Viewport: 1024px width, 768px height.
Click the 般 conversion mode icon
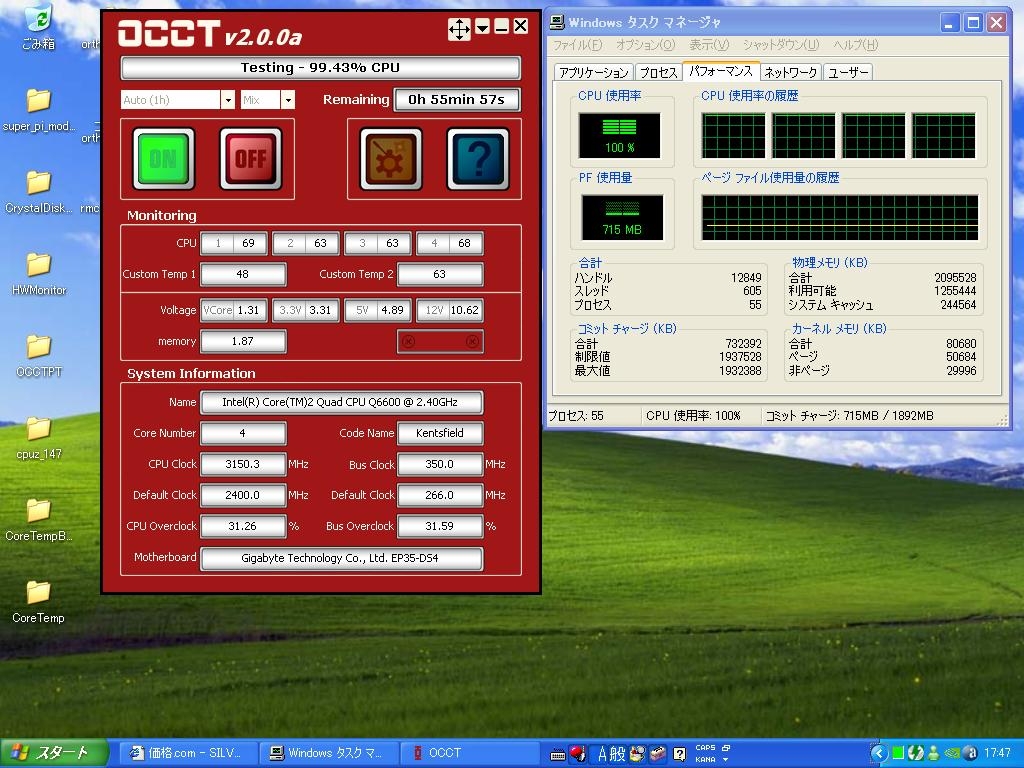(x=618, y=754)
